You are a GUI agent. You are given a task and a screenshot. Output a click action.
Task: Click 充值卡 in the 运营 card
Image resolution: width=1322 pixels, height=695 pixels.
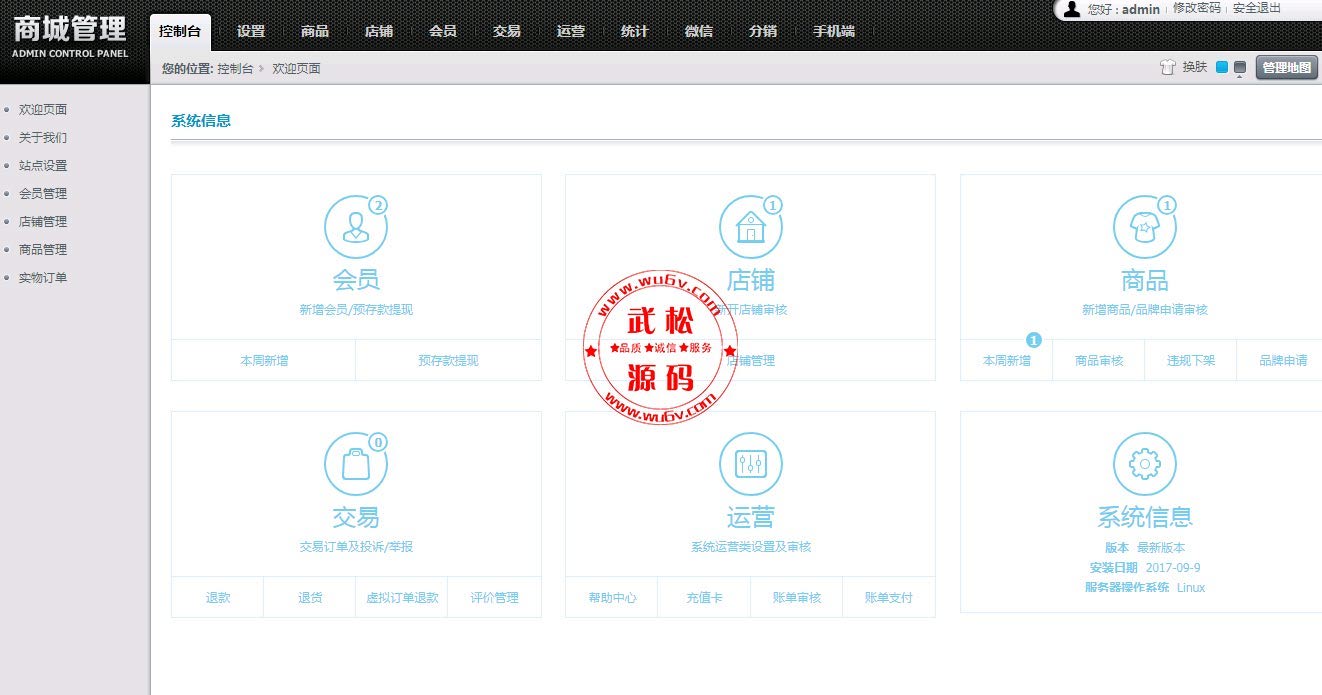click(x=704, y=598)
